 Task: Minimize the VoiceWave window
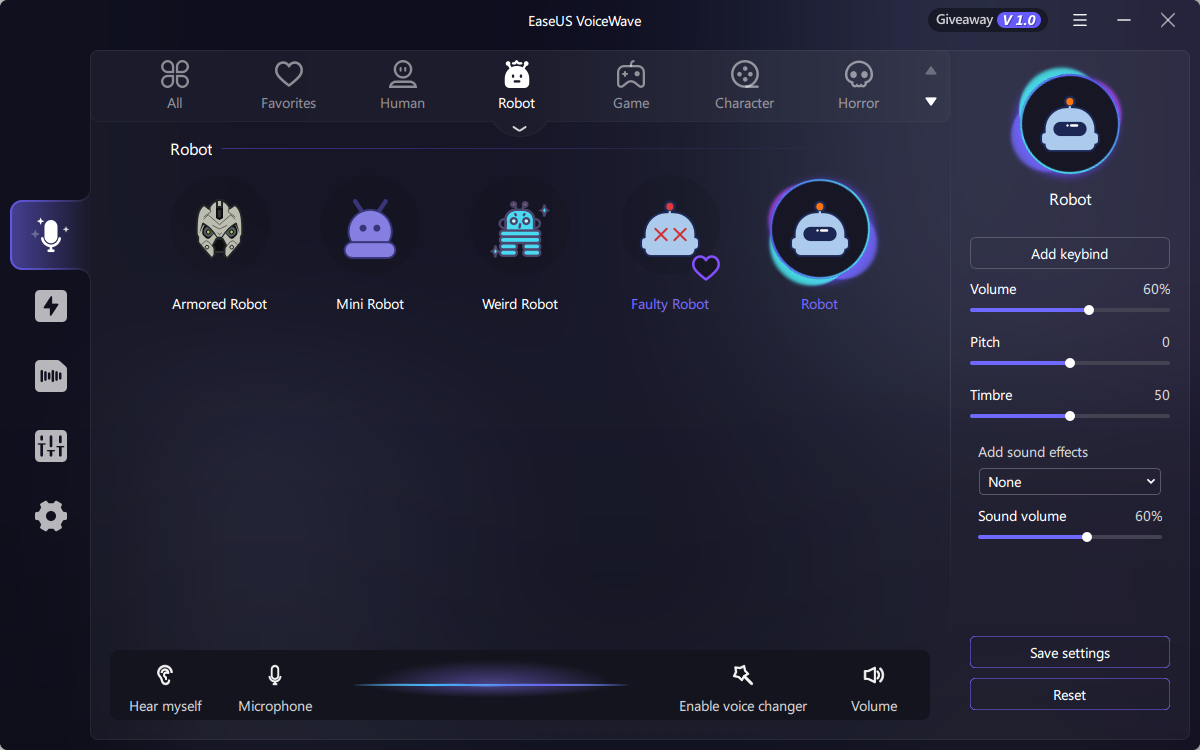point(1124,20)
